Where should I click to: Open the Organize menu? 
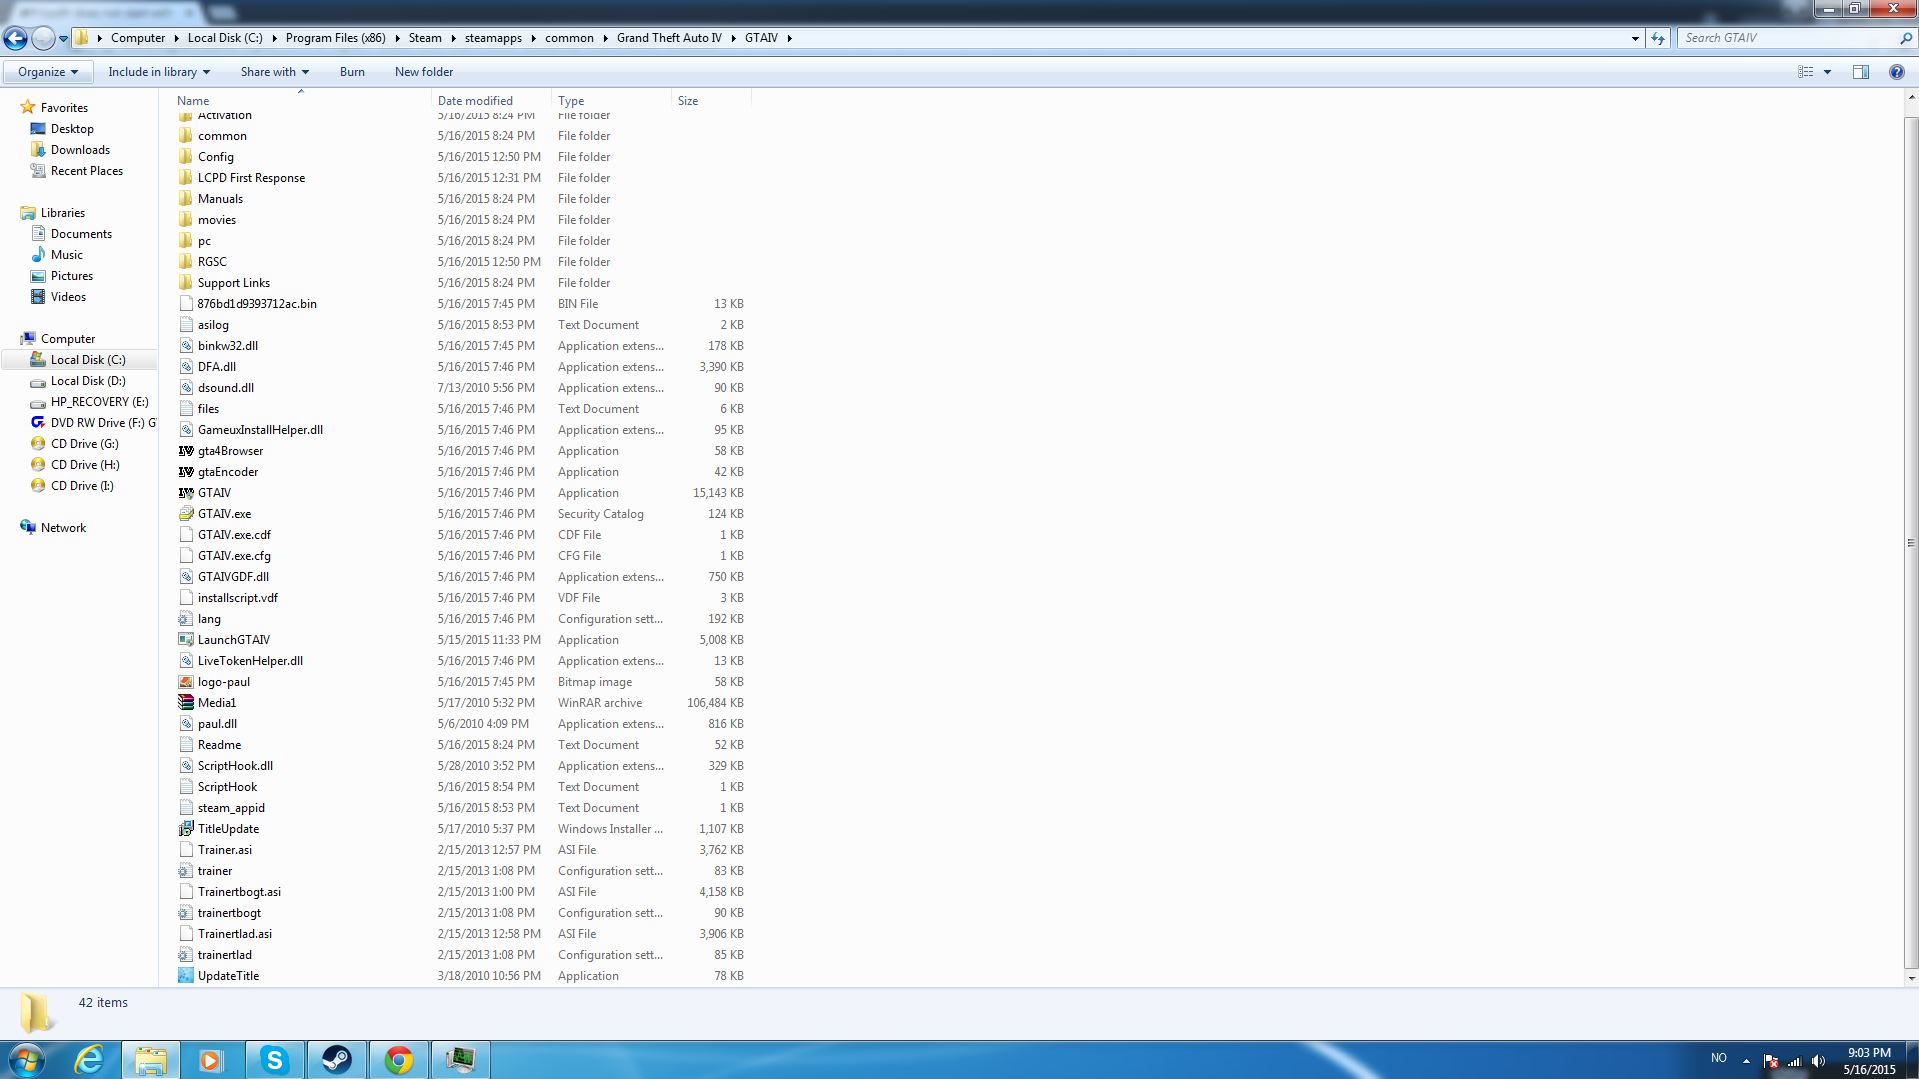click(x=47, y=72)
